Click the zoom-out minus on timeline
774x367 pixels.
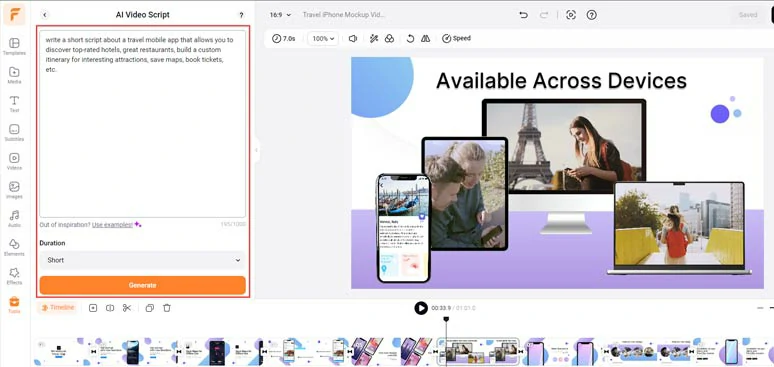[760, 308]
